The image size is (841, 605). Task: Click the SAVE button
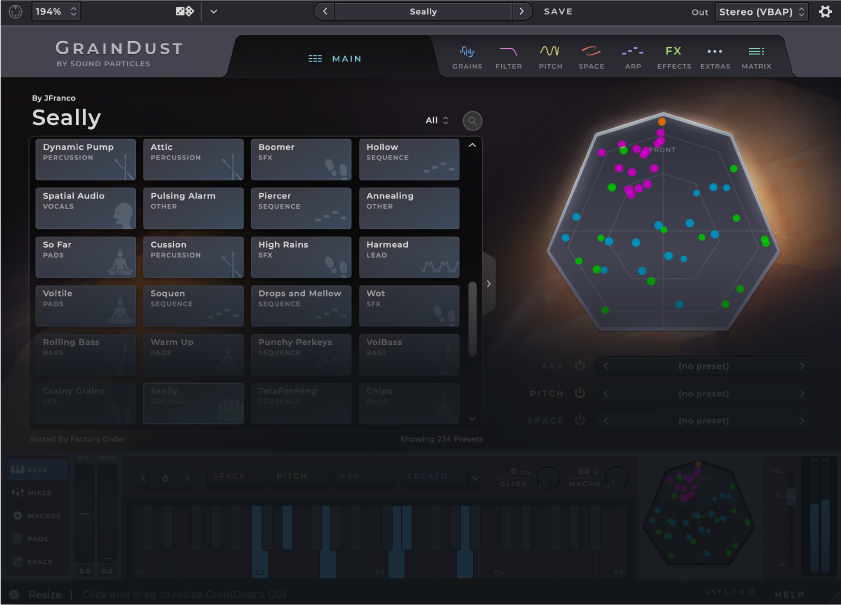point(558,12)
